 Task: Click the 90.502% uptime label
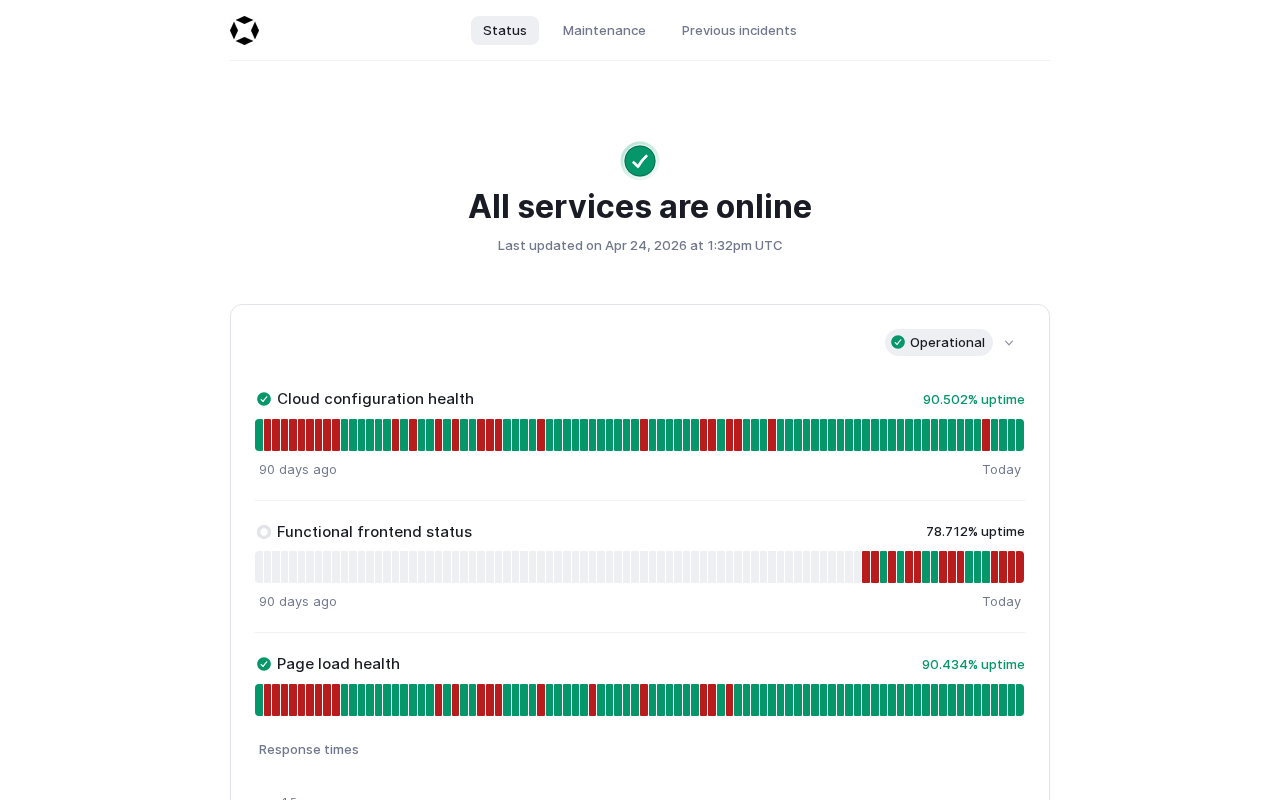tap(973, 399)
